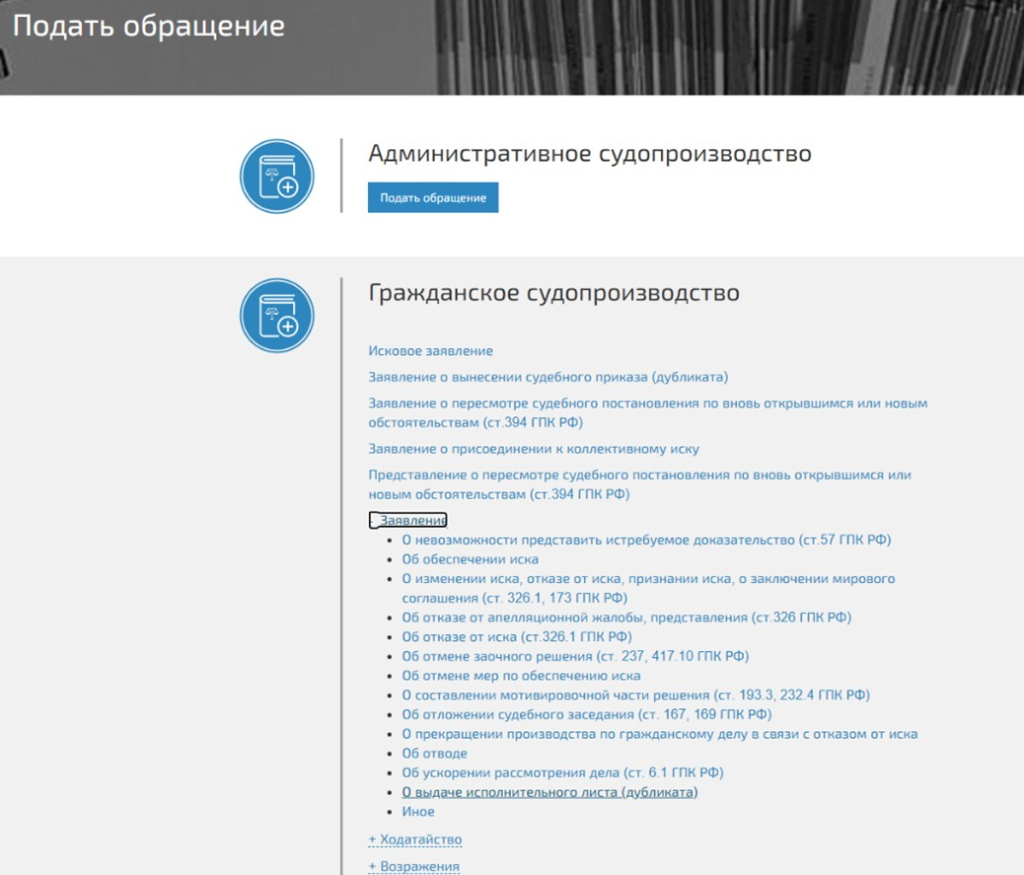This screenshot has height=875, width=1024.
Task: Open О выдаче исполнительного листа (дубликата)
Action: tap(550, 792)
